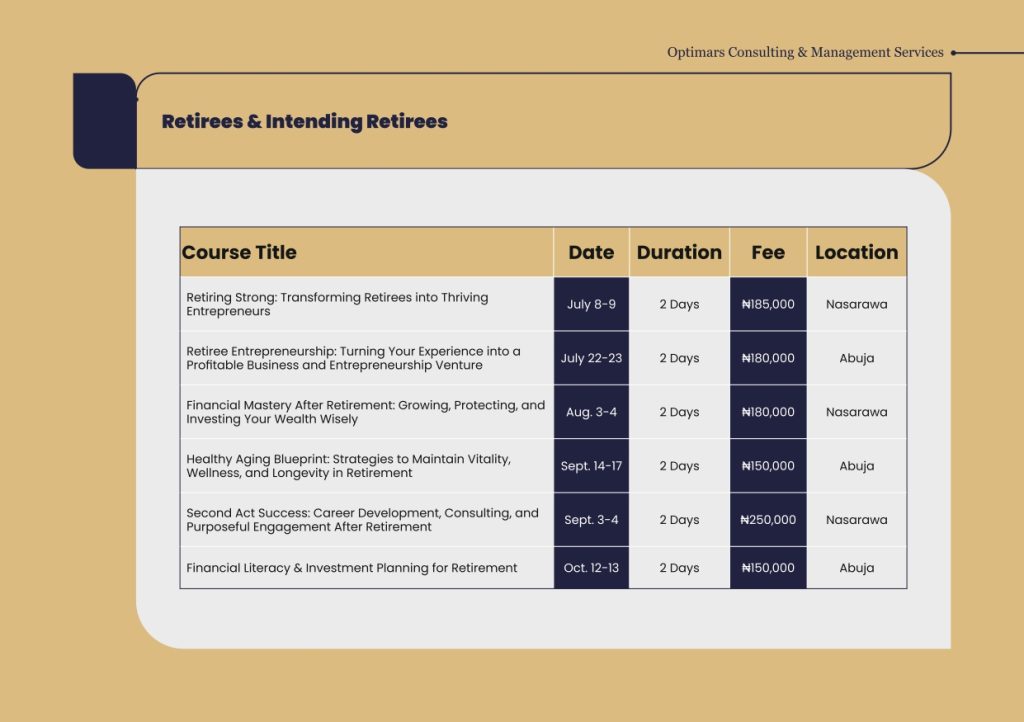Click the ₦180,000 fee for Retiree Entrepreneurship
Image resolution: width=1024 pixels, height=722 pixels.
click(768, 358)
